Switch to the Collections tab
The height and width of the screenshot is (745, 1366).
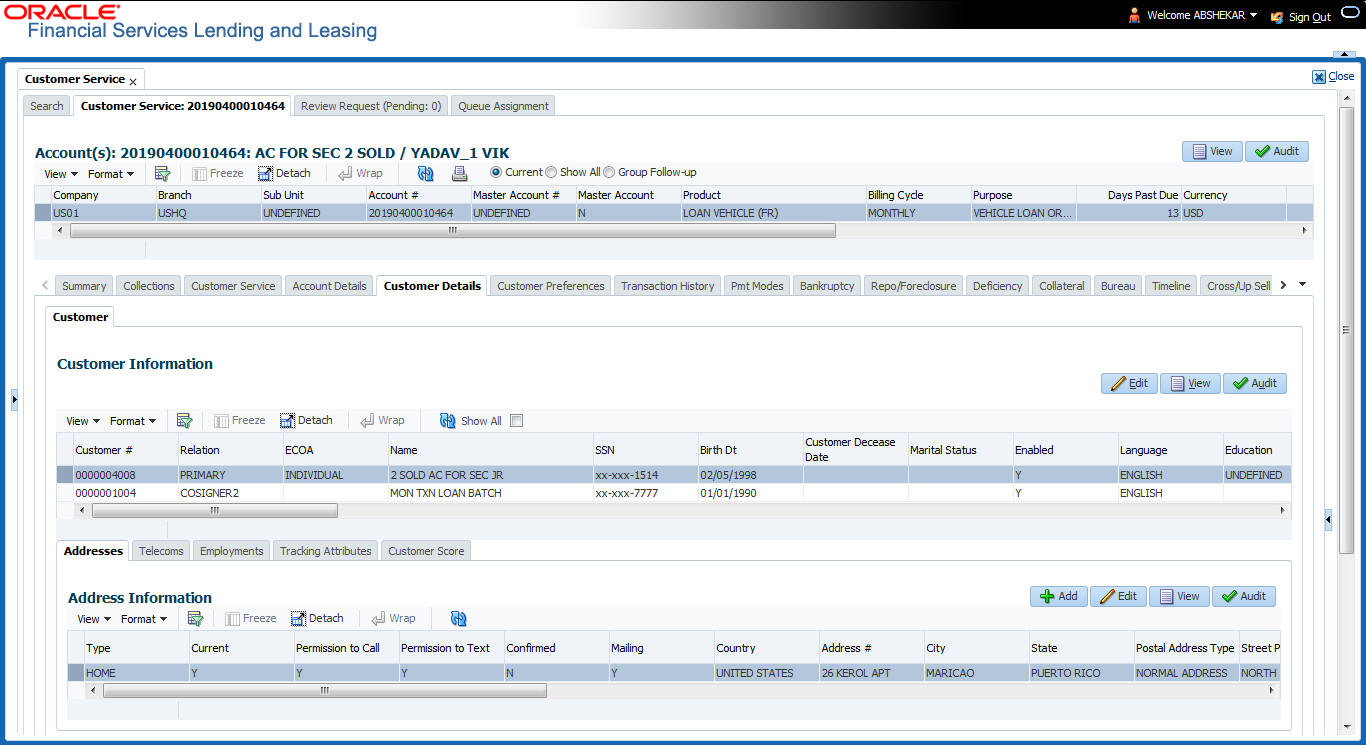149,286
